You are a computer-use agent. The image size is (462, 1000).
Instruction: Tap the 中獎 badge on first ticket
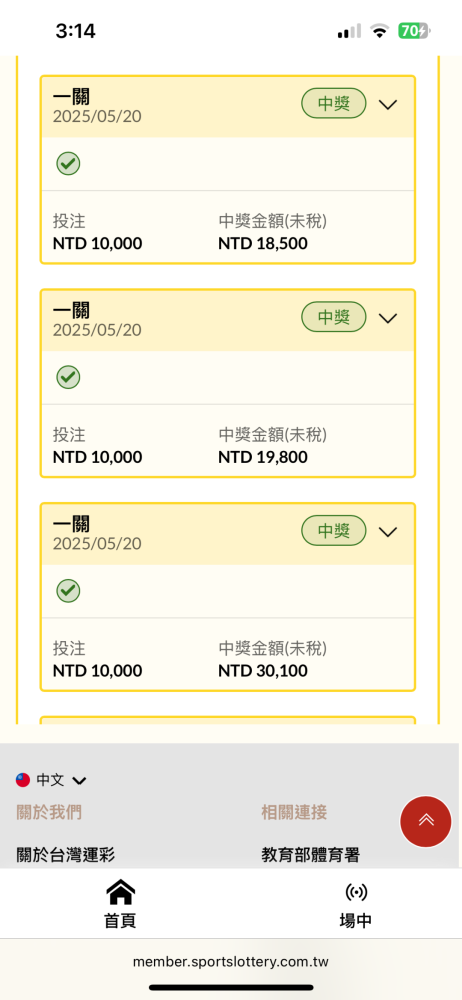click(334, 103)
